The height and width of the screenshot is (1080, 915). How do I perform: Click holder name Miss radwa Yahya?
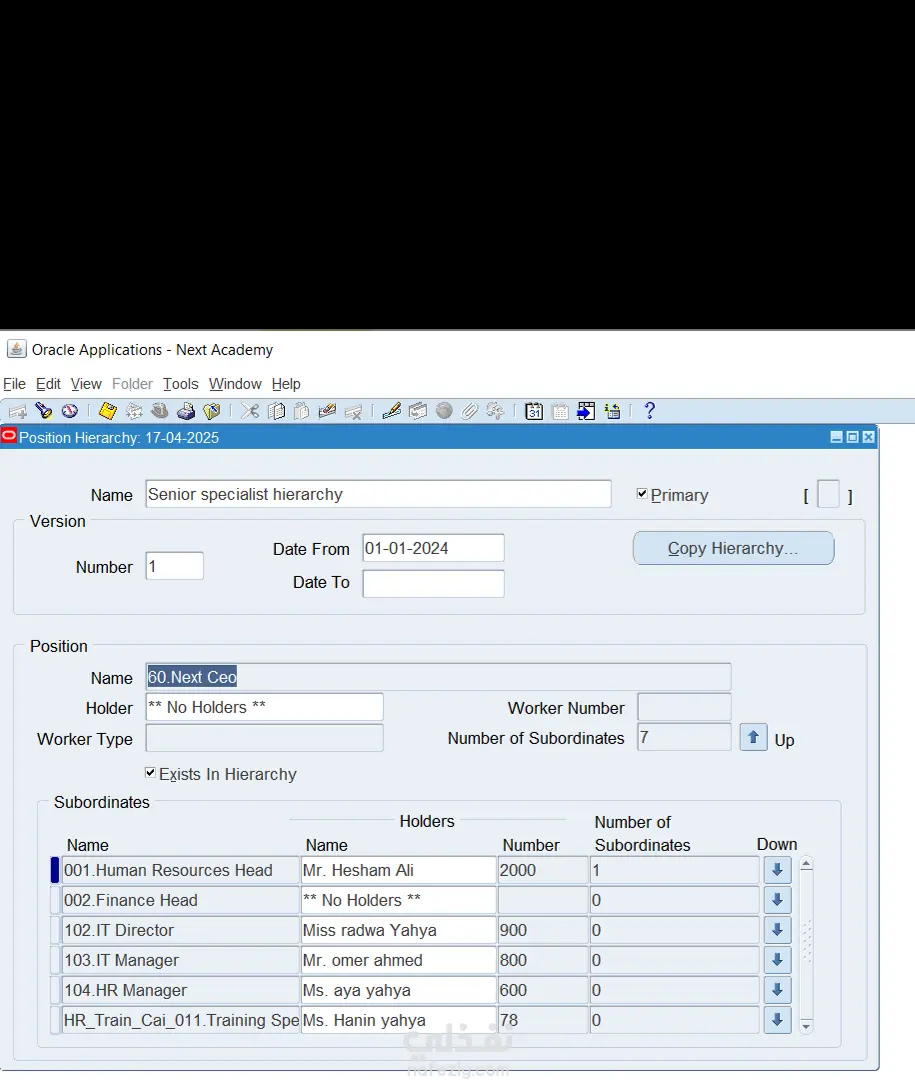pos(398,930)
